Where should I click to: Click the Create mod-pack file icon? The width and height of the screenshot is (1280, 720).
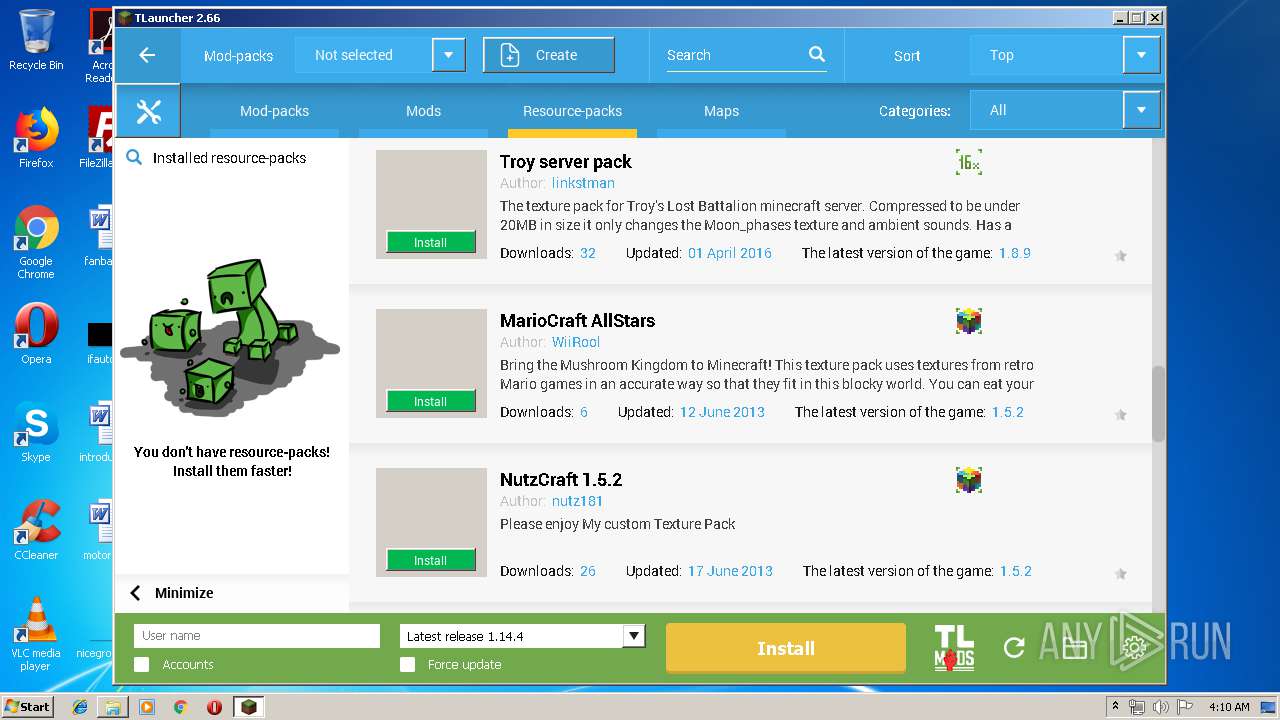(510, 55)
